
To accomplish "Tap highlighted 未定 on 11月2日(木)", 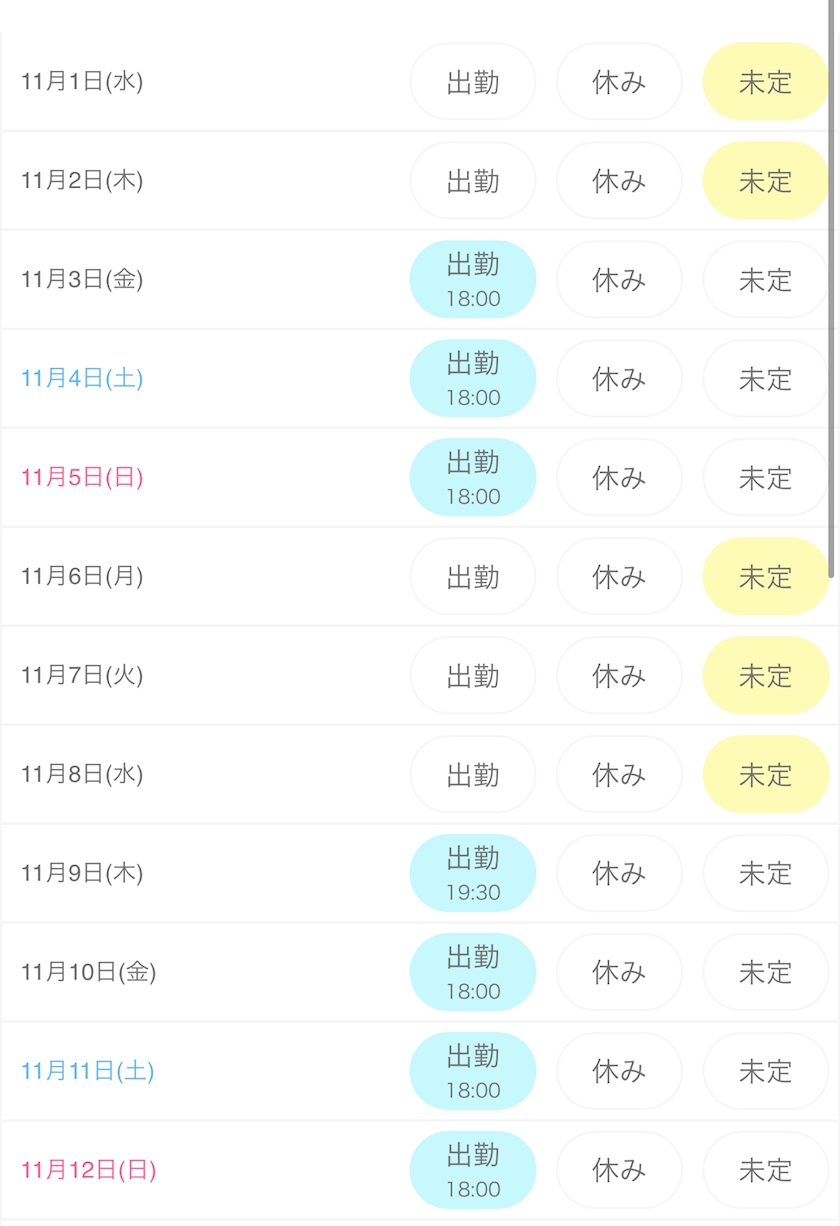I will [x=765, y=181].
